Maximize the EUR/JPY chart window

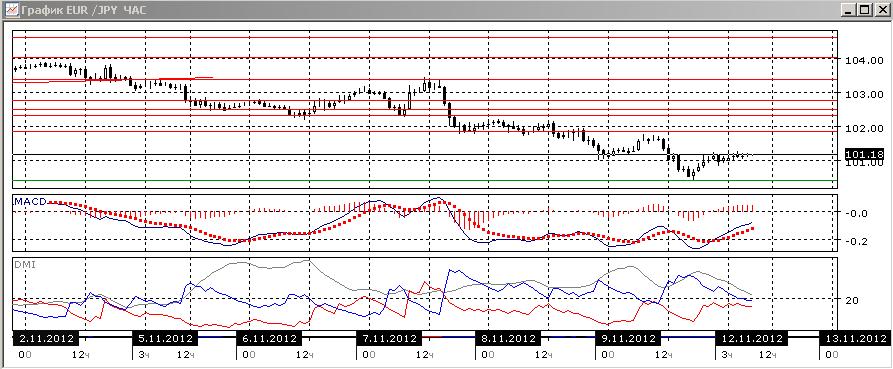click(865, 10)
